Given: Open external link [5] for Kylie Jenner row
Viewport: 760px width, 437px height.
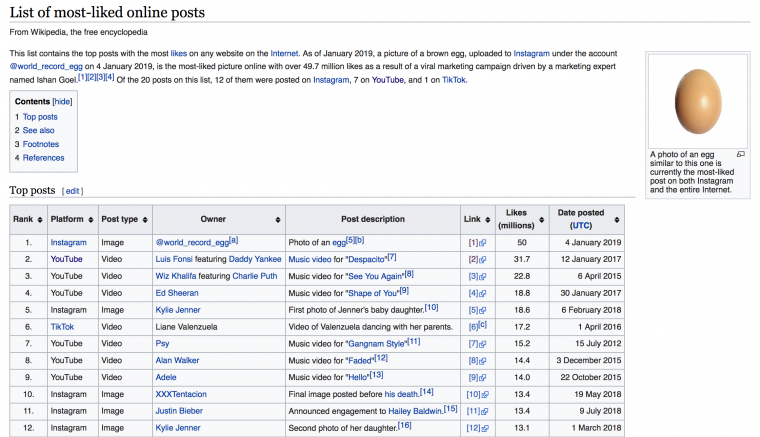Looking at the screenshot, I should [x=477, y=310].
